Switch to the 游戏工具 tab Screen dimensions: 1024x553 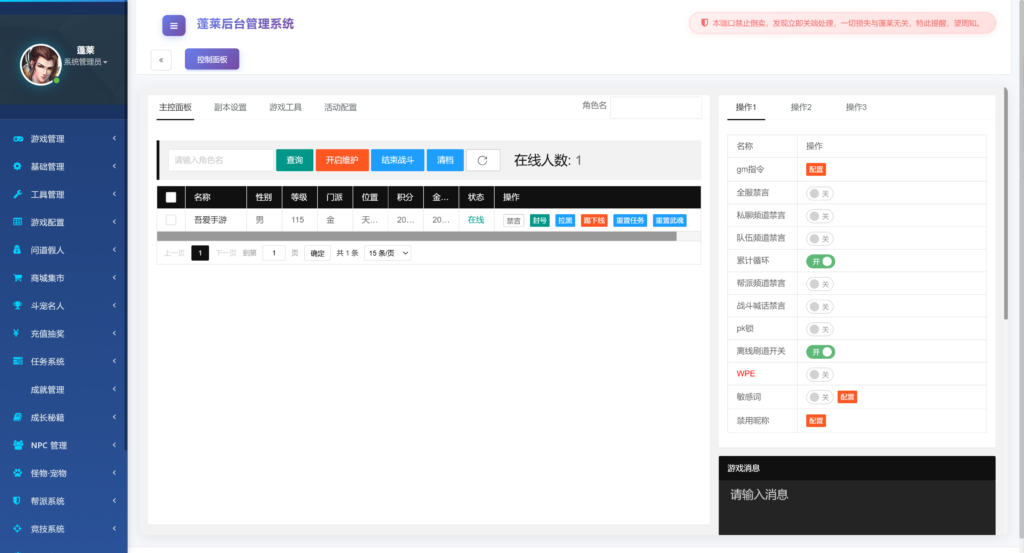tap(285, 107)
